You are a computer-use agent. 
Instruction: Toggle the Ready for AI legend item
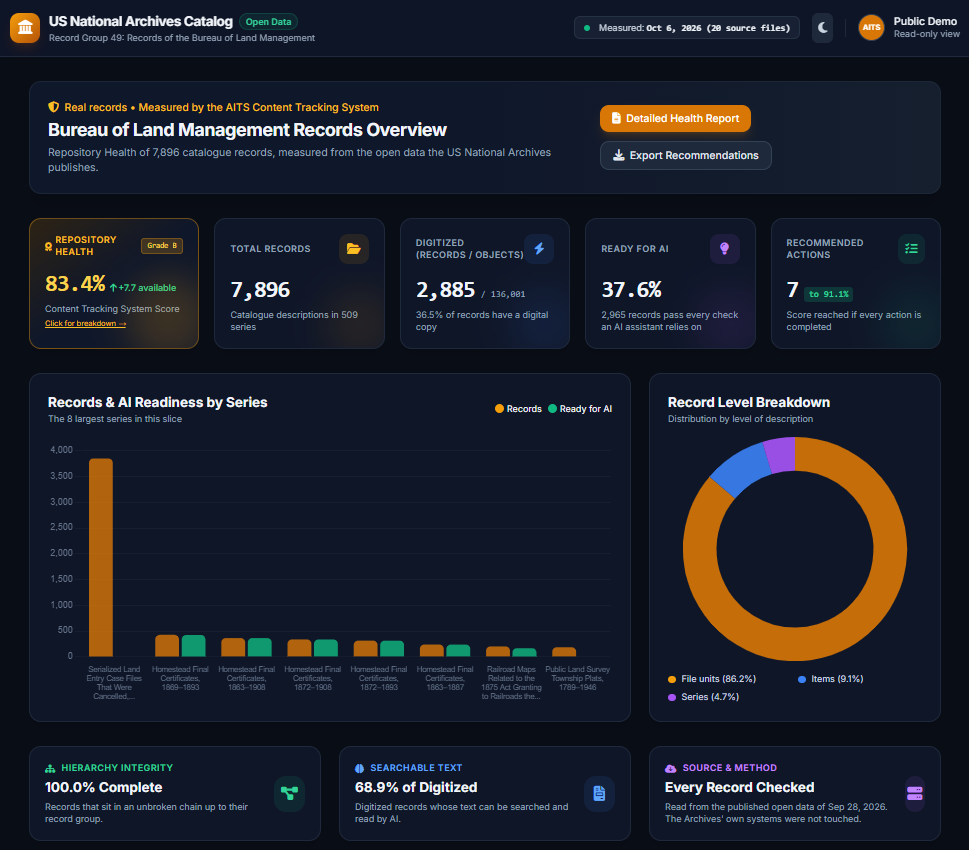tap(580, 409)
